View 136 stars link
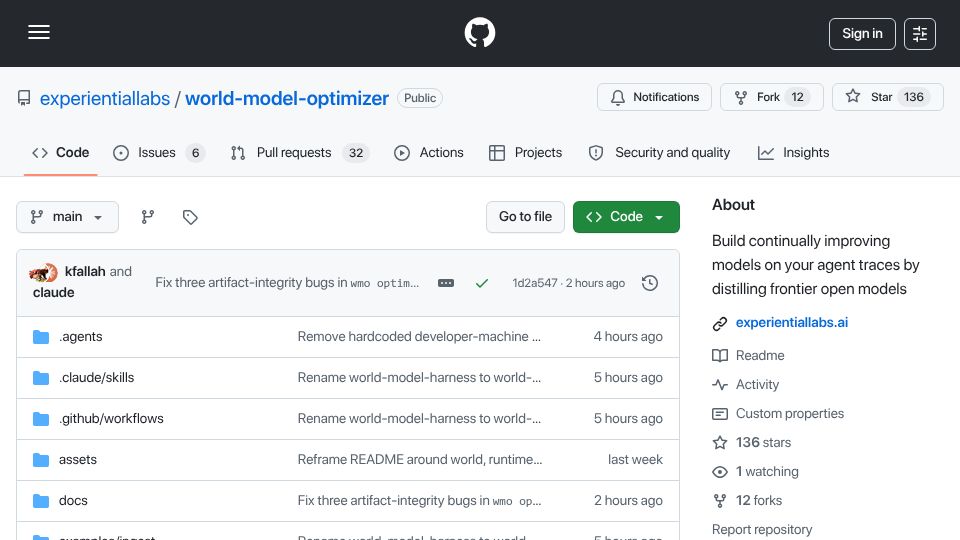960x540 pixels. (x=763, y=443)
